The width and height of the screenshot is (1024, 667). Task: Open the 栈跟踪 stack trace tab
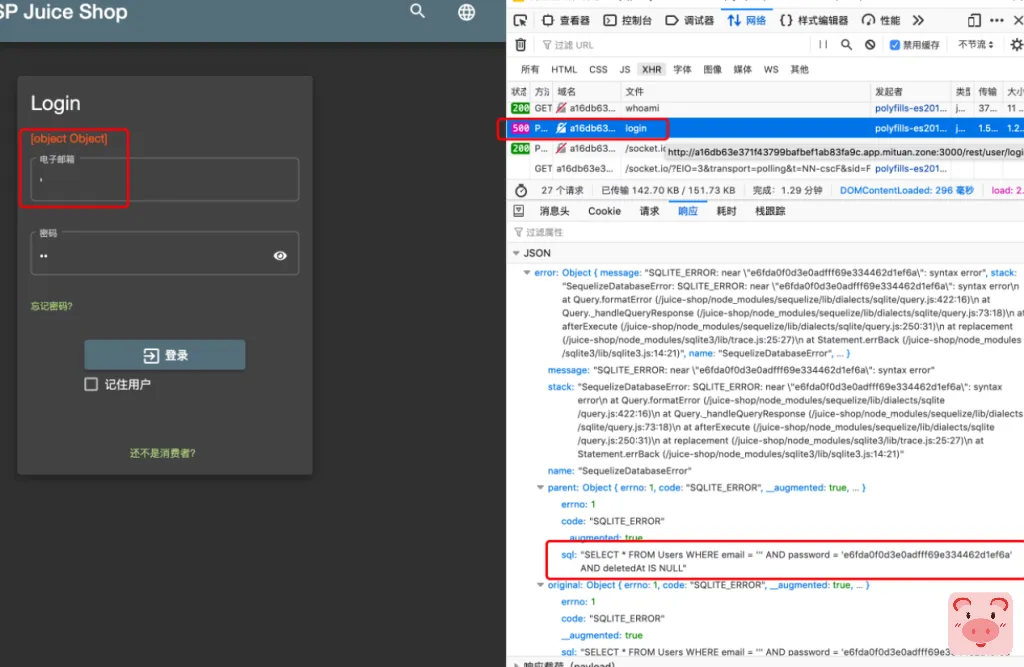[x=771, y=211]
